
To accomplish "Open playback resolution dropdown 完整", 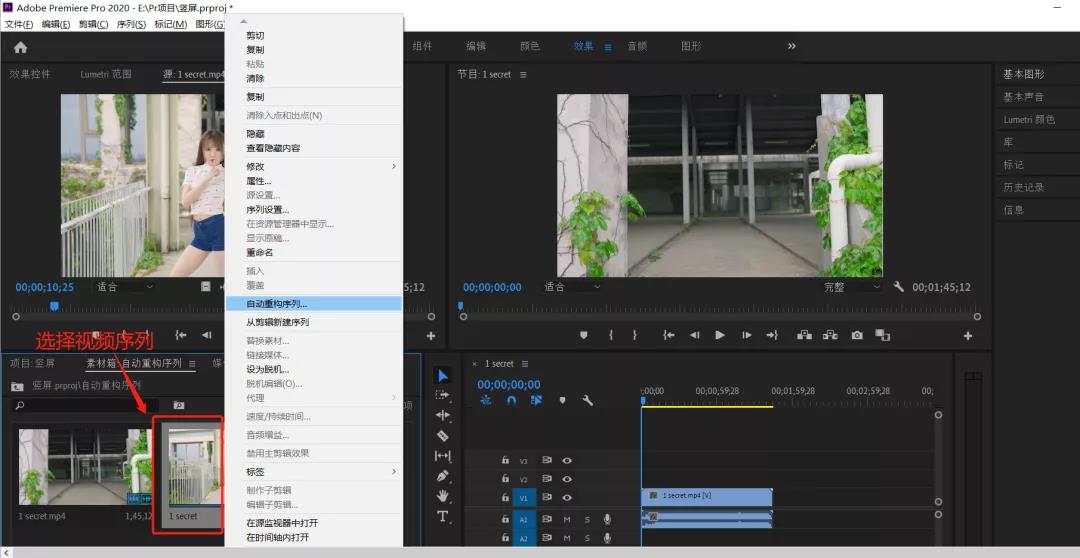I will 853,287.
